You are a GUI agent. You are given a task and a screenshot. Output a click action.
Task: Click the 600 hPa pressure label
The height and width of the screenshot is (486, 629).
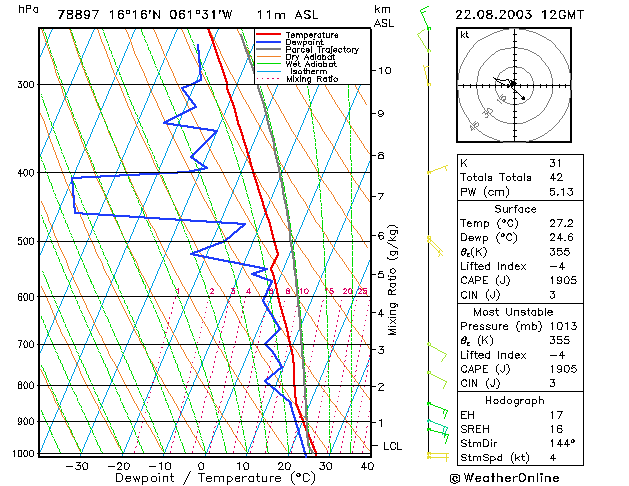(x=26, y=297)
